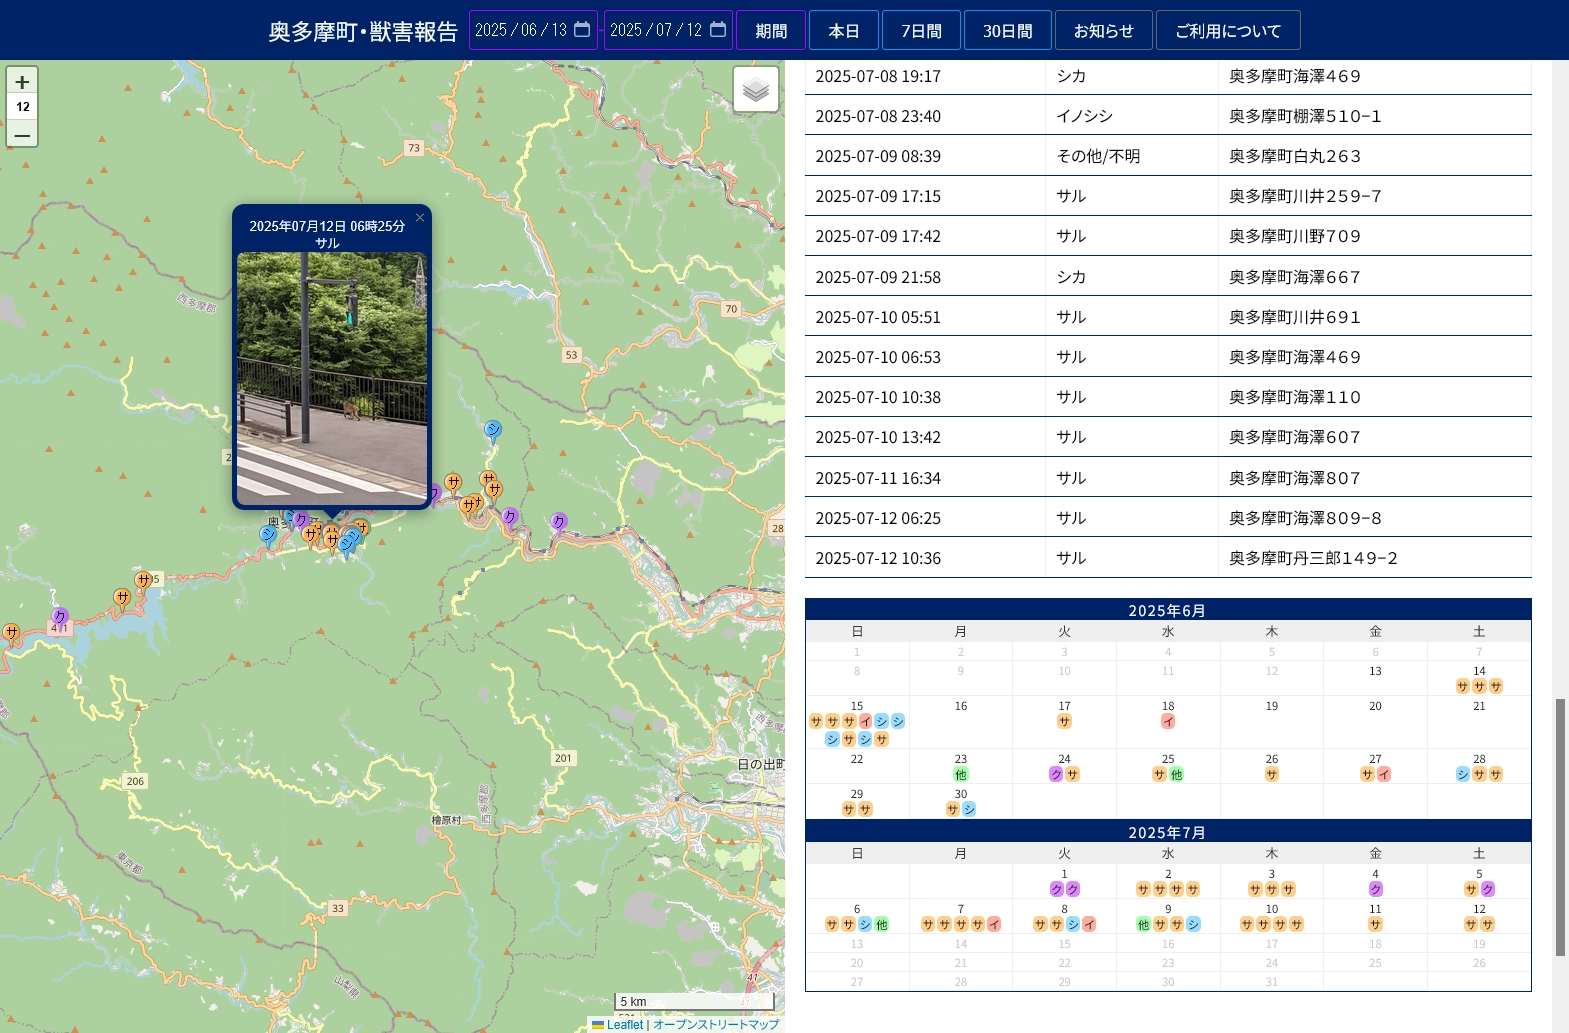
Task: Click the green 他 badge on June 23
Action: (x=960, y=775)
